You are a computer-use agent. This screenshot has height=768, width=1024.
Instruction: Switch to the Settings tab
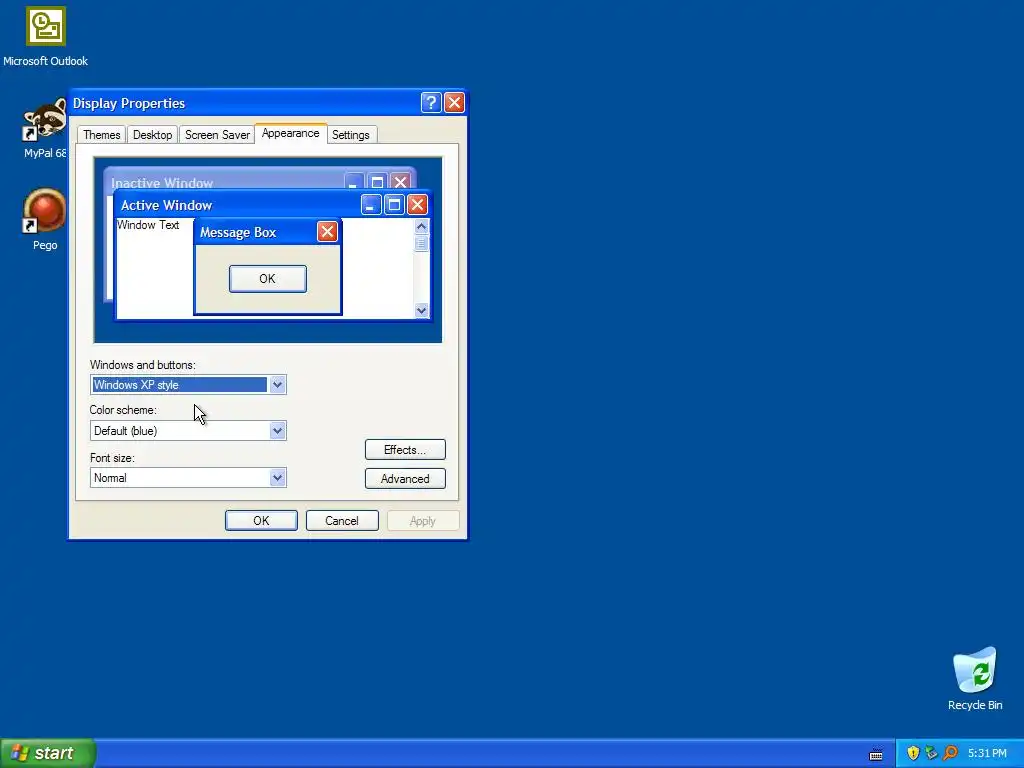(x=351, y=135)
